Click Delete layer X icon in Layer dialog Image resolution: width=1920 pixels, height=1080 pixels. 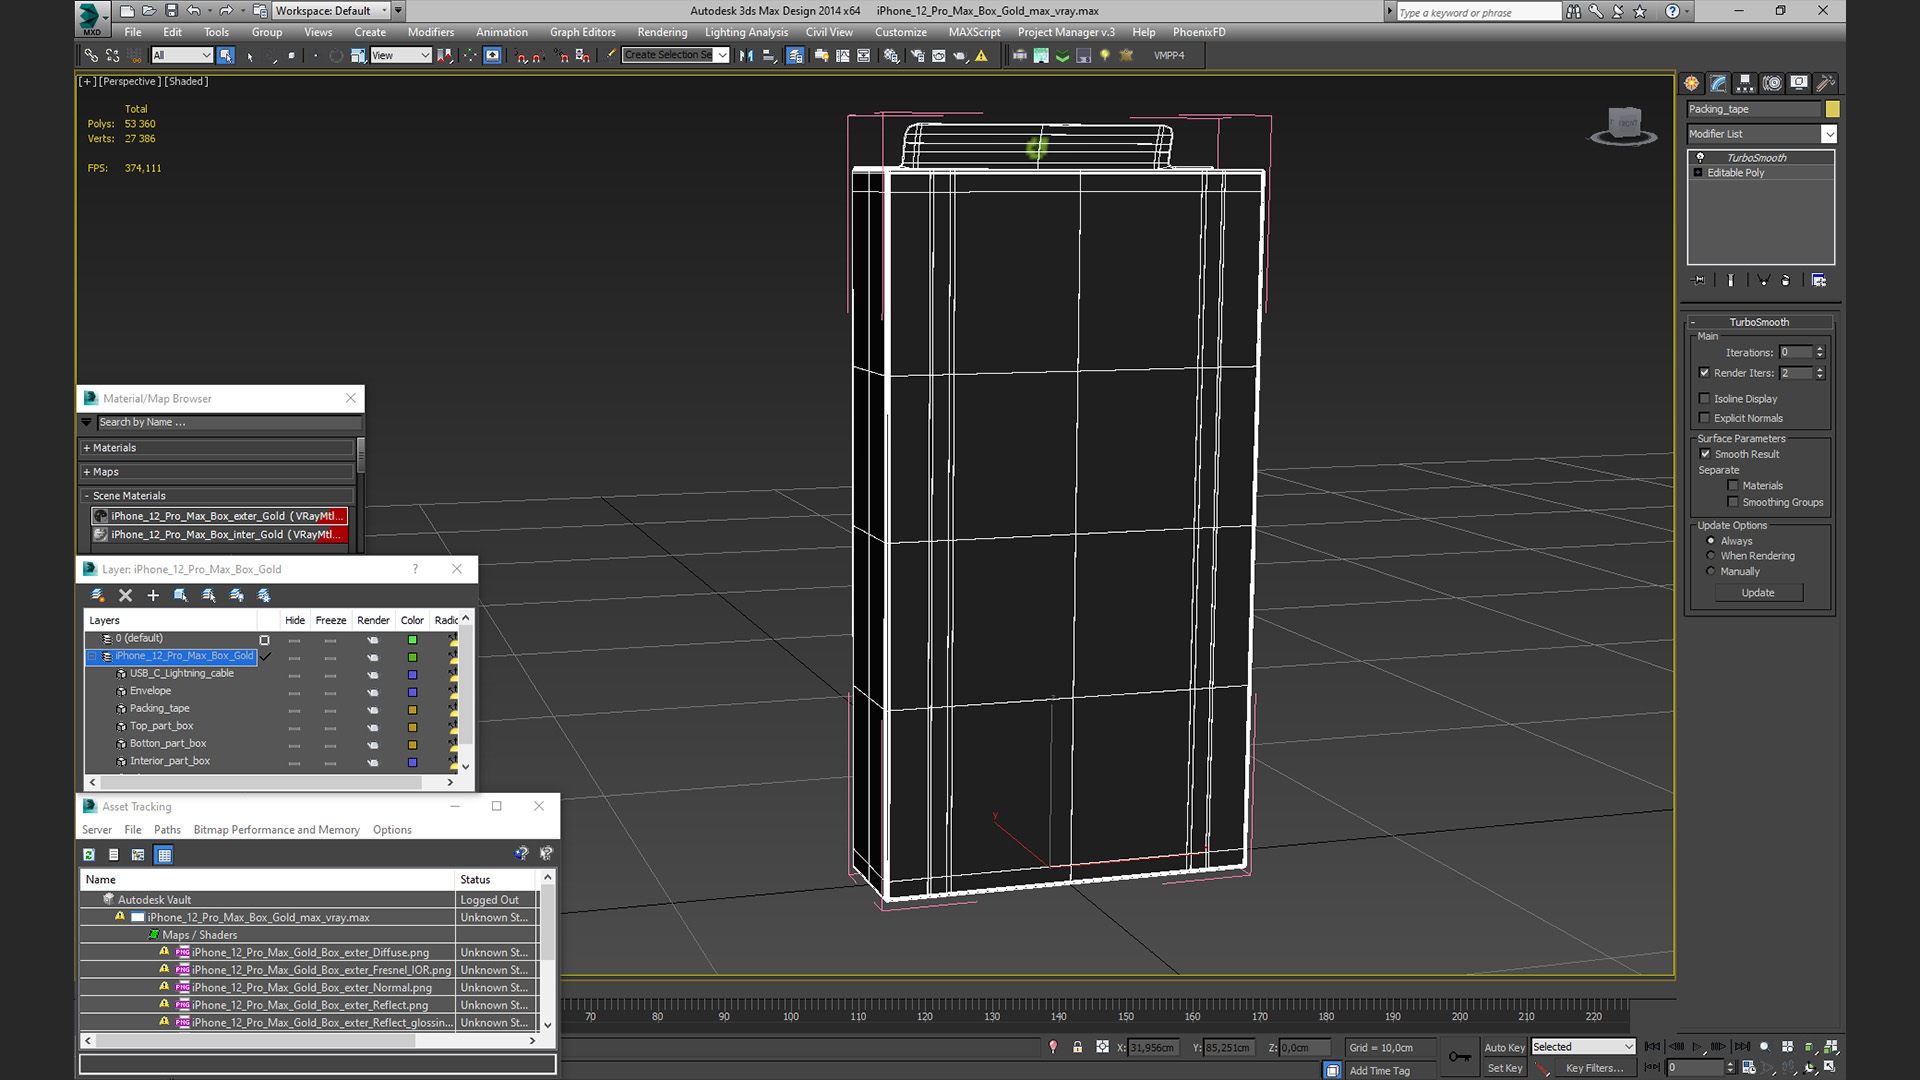(125, 595)
